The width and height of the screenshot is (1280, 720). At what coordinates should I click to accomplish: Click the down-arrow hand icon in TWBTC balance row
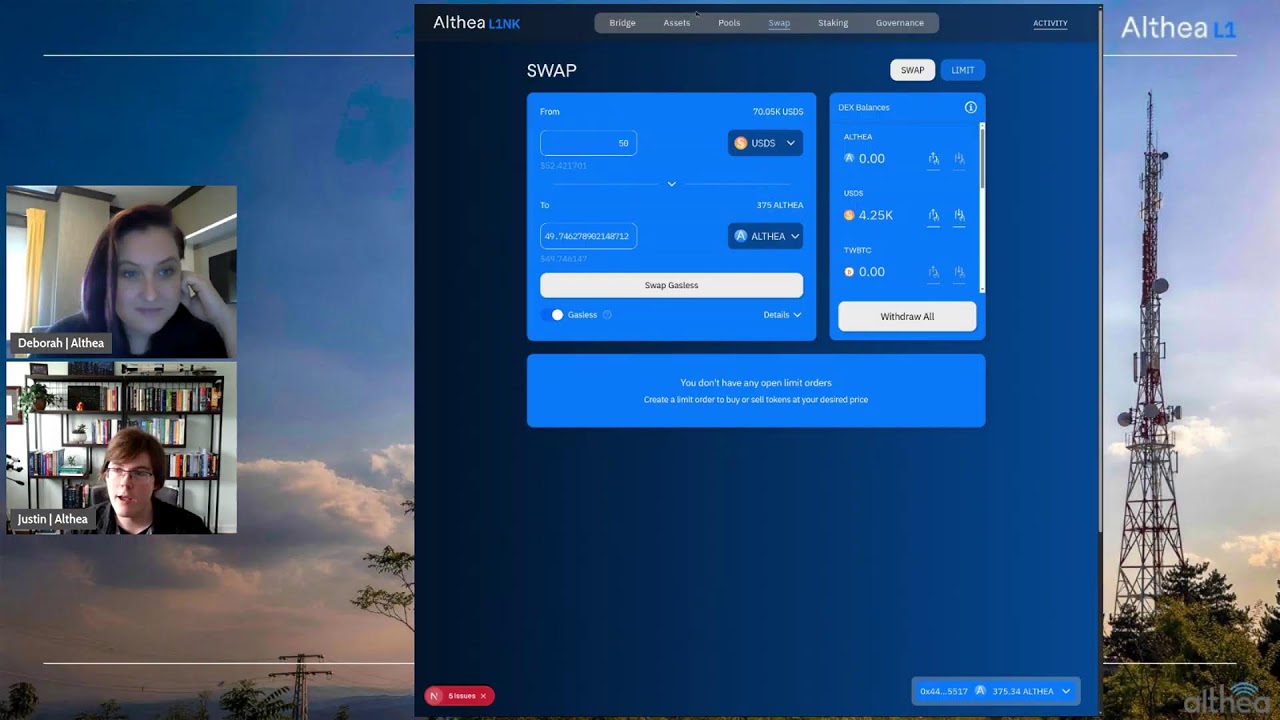(959, 272)
